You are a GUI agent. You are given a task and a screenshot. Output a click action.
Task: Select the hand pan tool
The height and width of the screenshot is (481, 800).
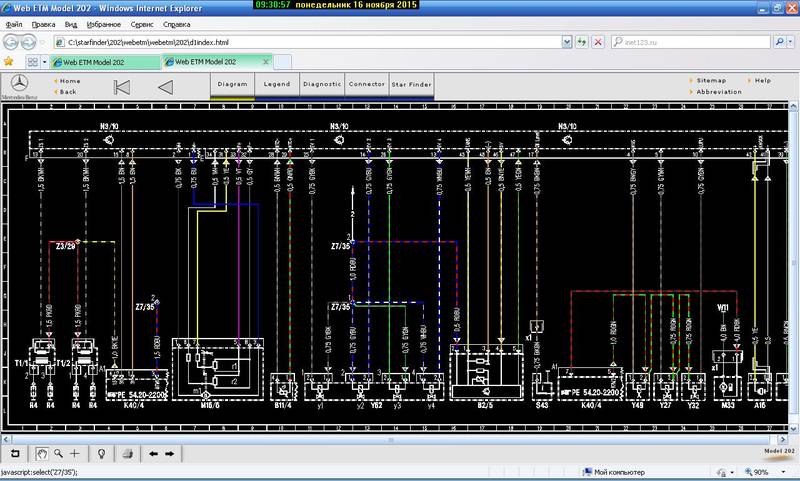(41, 453)
